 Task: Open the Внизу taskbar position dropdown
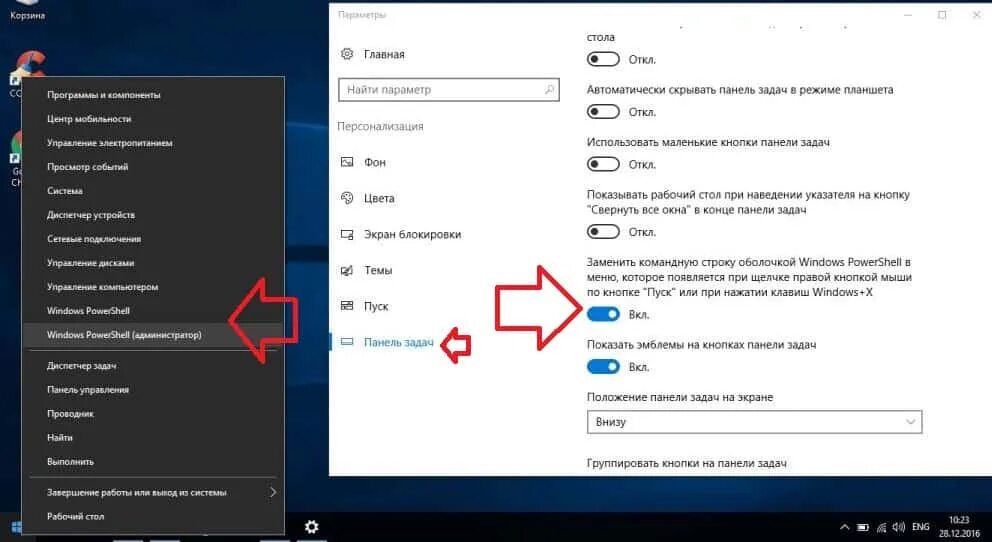[x=754, y=422]
